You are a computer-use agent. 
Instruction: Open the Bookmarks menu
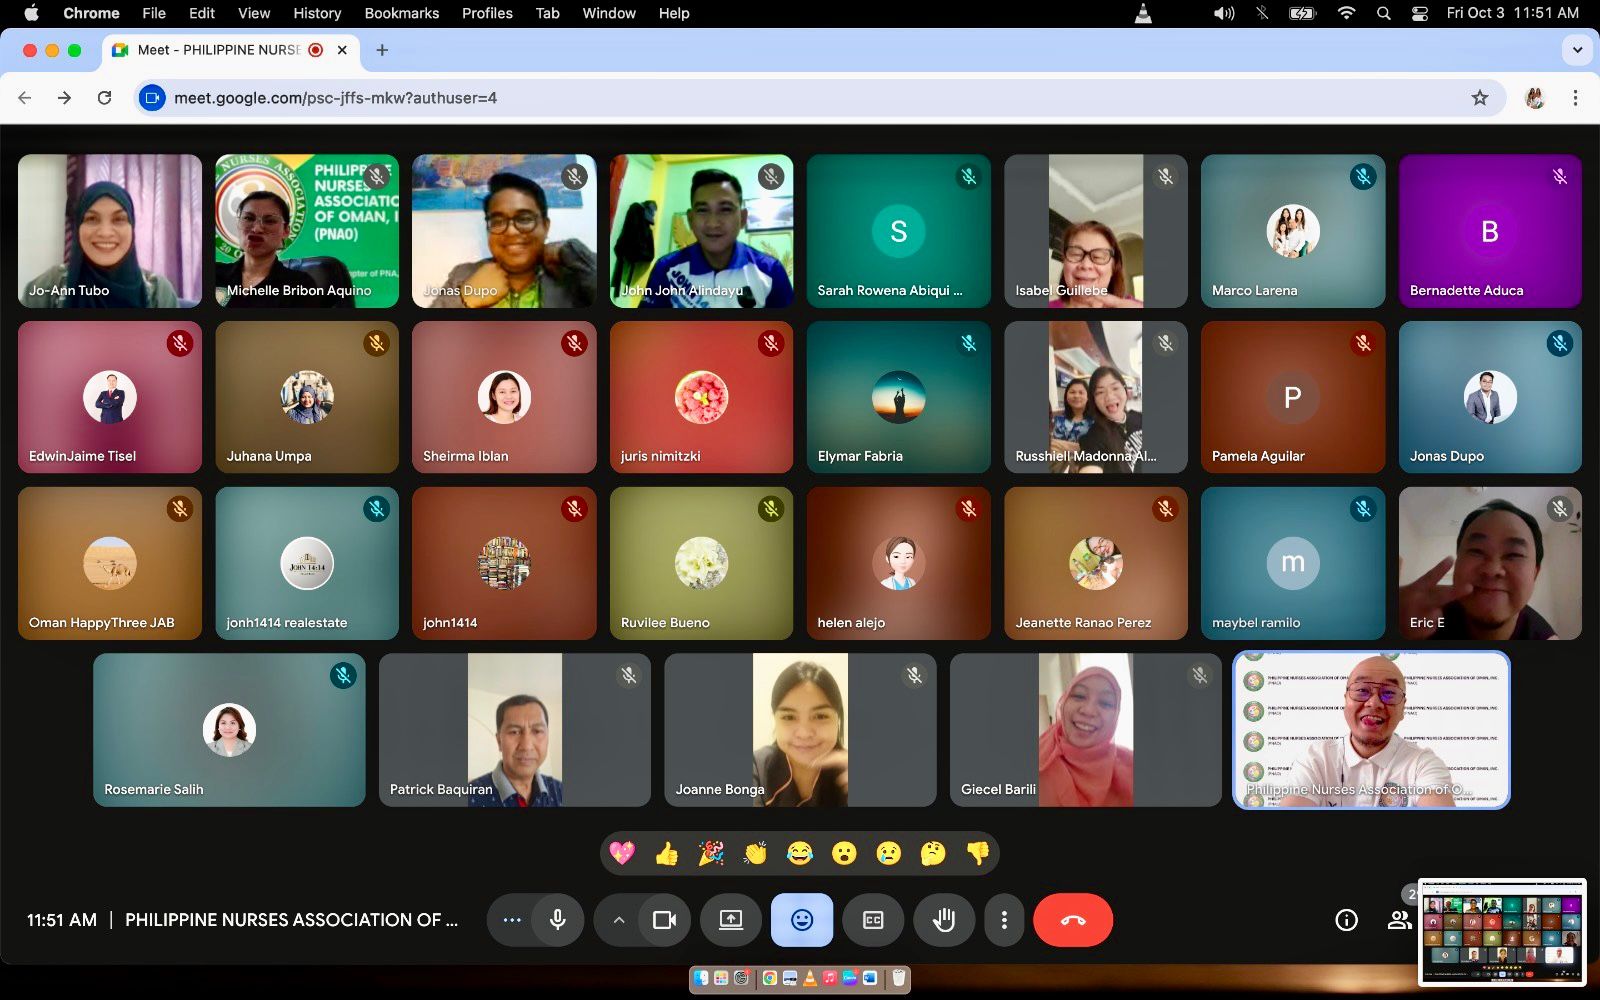(401, 13)
